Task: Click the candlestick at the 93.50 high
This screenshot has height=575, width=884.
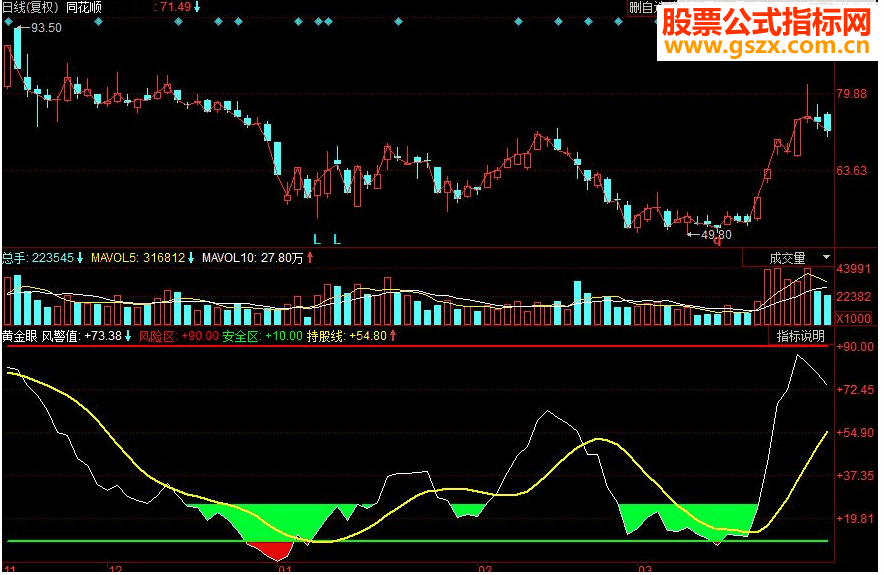Action: click(x=17, y=48)
